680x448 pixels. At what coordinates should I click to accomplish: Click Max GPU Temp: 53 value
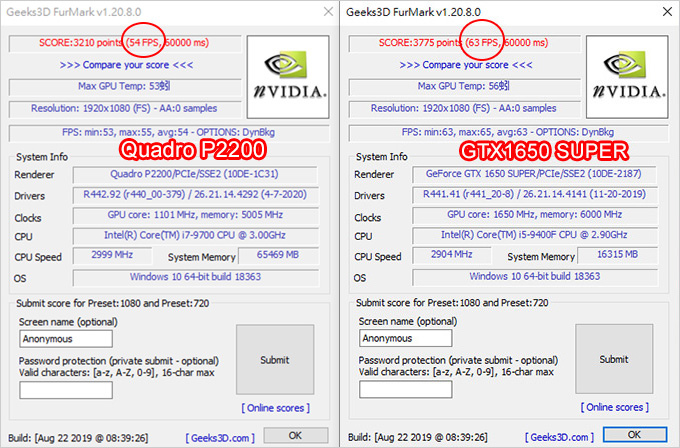click(125, 86)
